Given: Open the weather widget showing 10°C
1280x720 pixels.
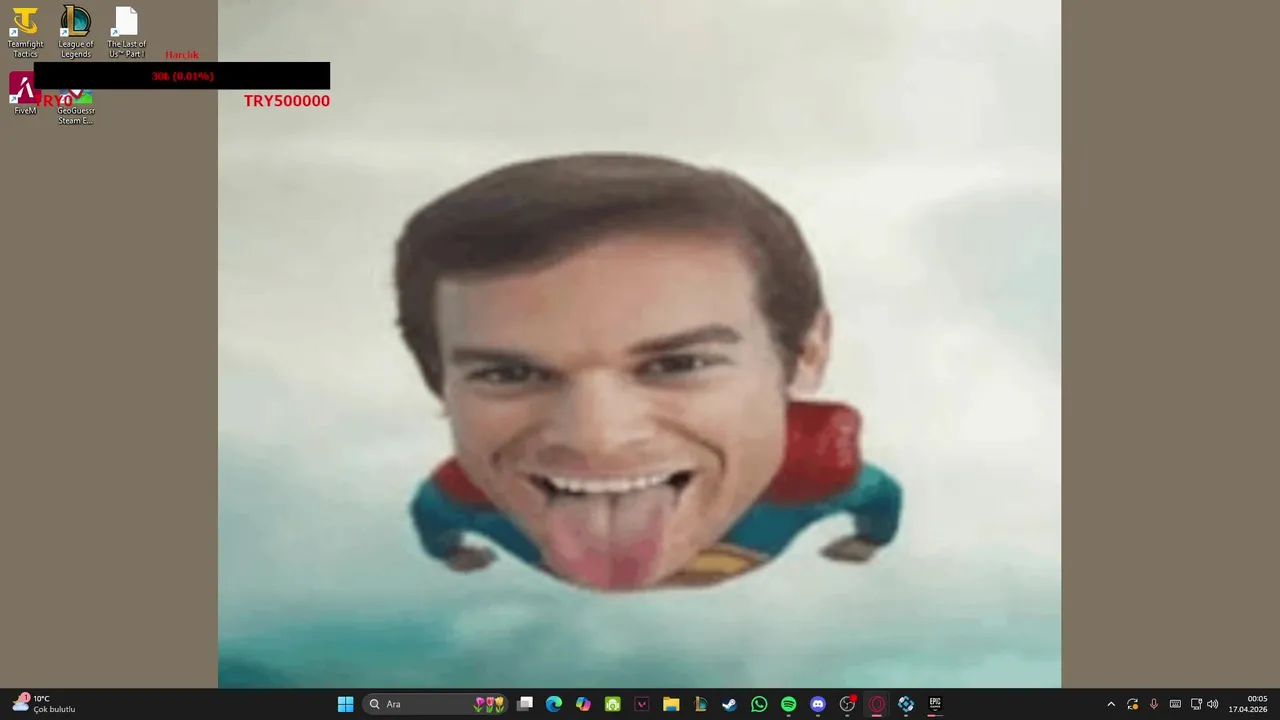Looking at the screenshot, I should click(44, 704).
